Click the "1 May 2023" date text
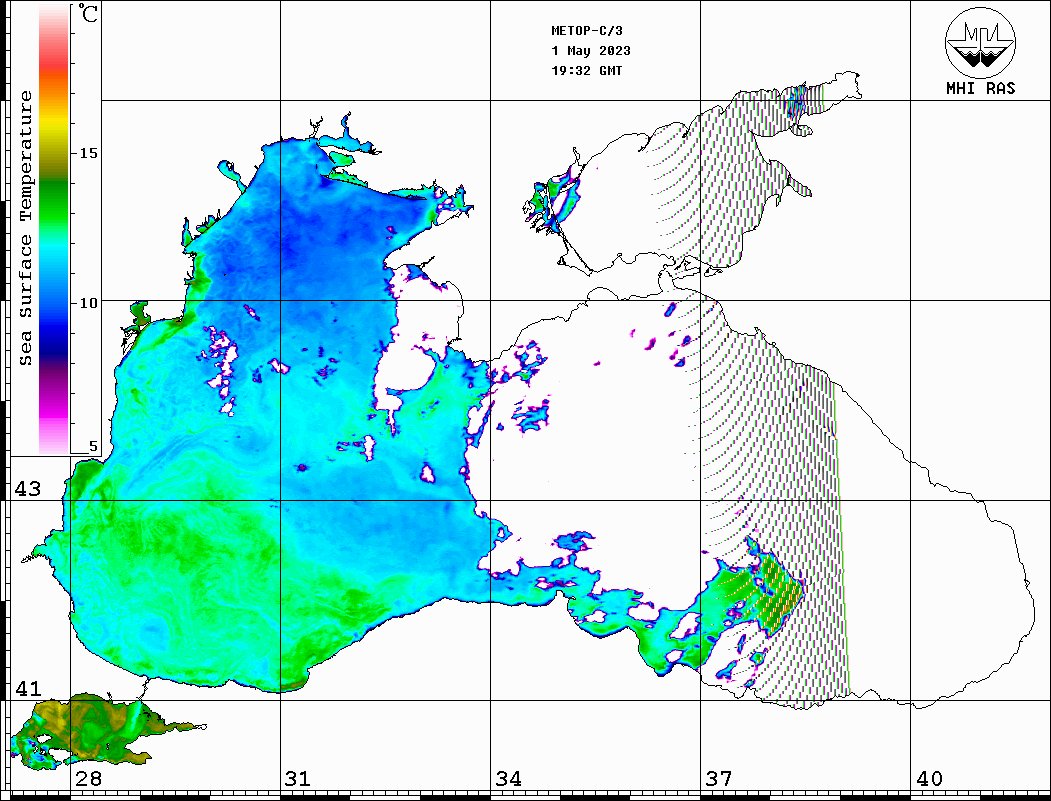1051x801 pixels. (x=591, y=51)
